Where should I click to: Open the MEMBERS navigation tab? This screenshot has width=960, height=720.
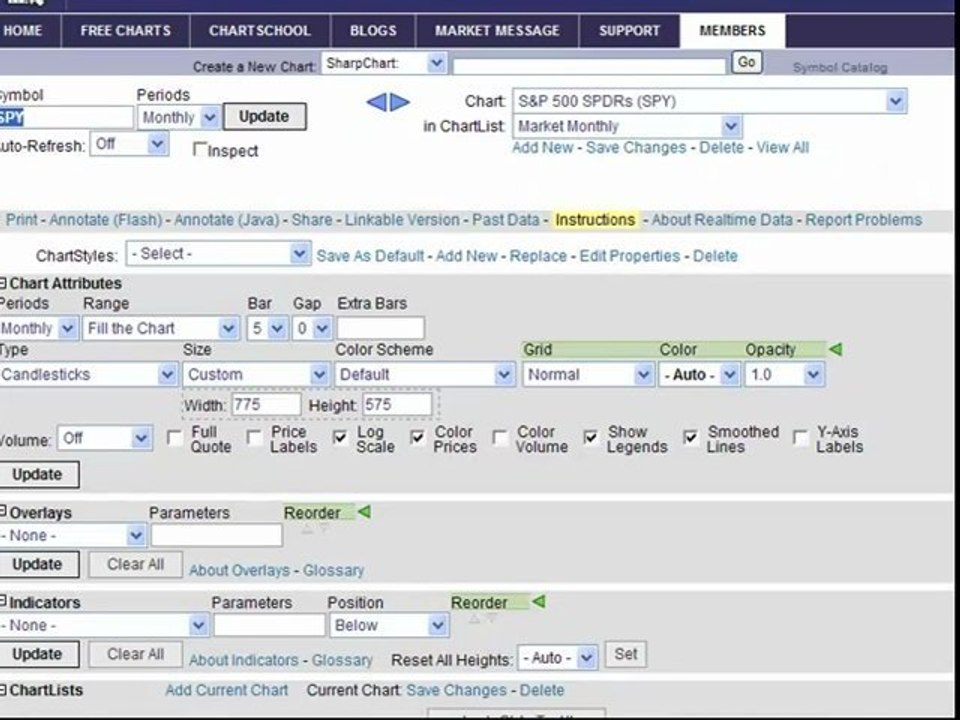(732, 31)
